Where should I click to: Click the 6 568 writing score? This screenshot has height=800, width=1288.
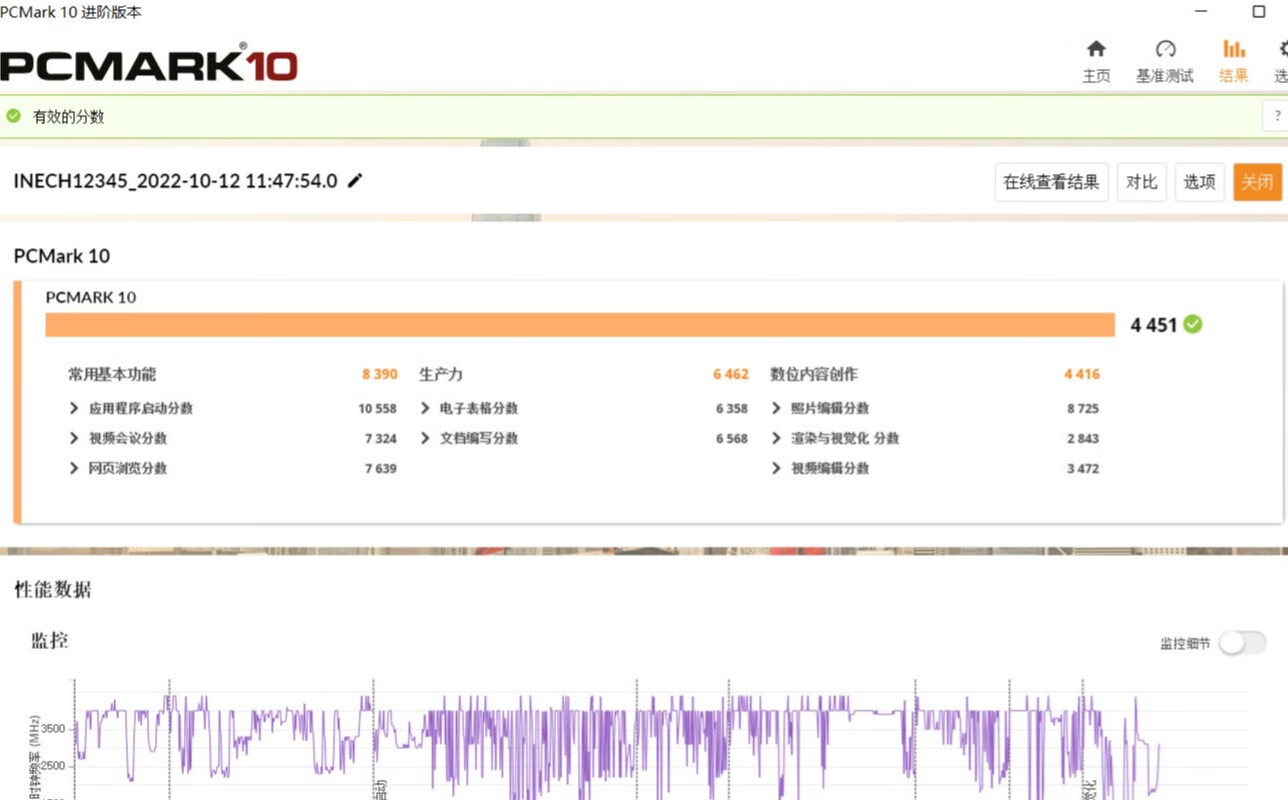732,438
